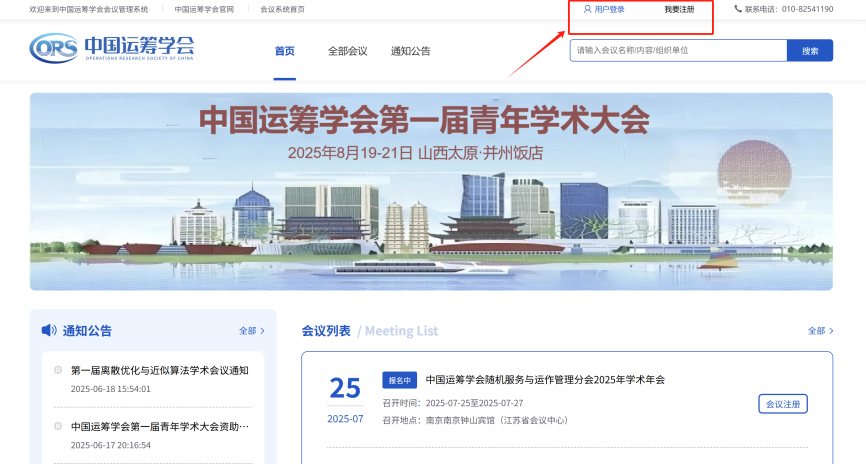
Task: Click the ORS society logo
Action: point(112,48)
